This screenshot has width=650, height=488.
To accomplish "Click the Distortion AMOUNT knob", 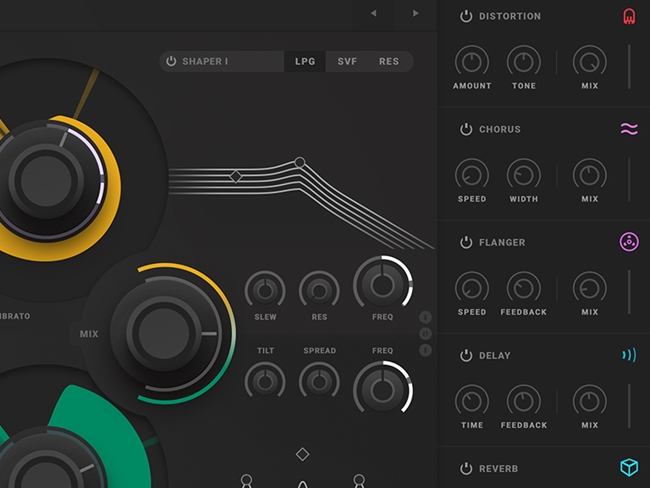I will point(472,62).
